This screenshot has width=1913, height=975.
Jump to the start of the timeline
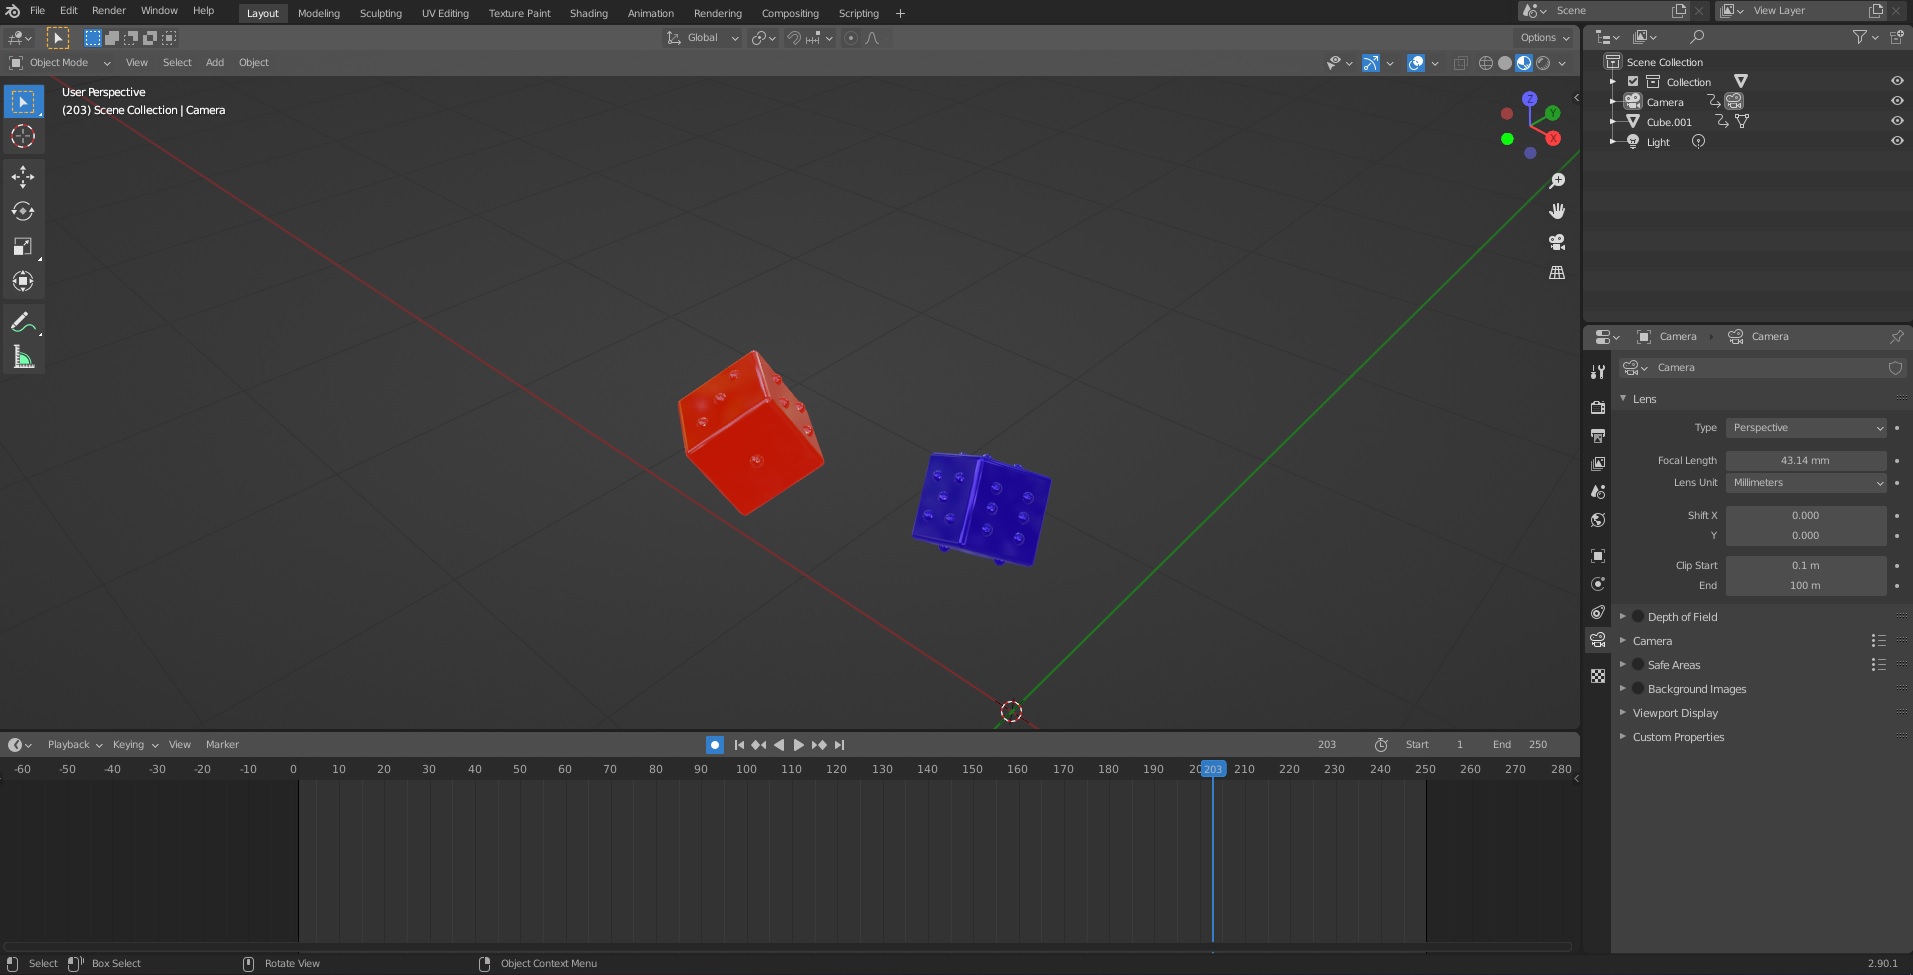click(739, 744)
